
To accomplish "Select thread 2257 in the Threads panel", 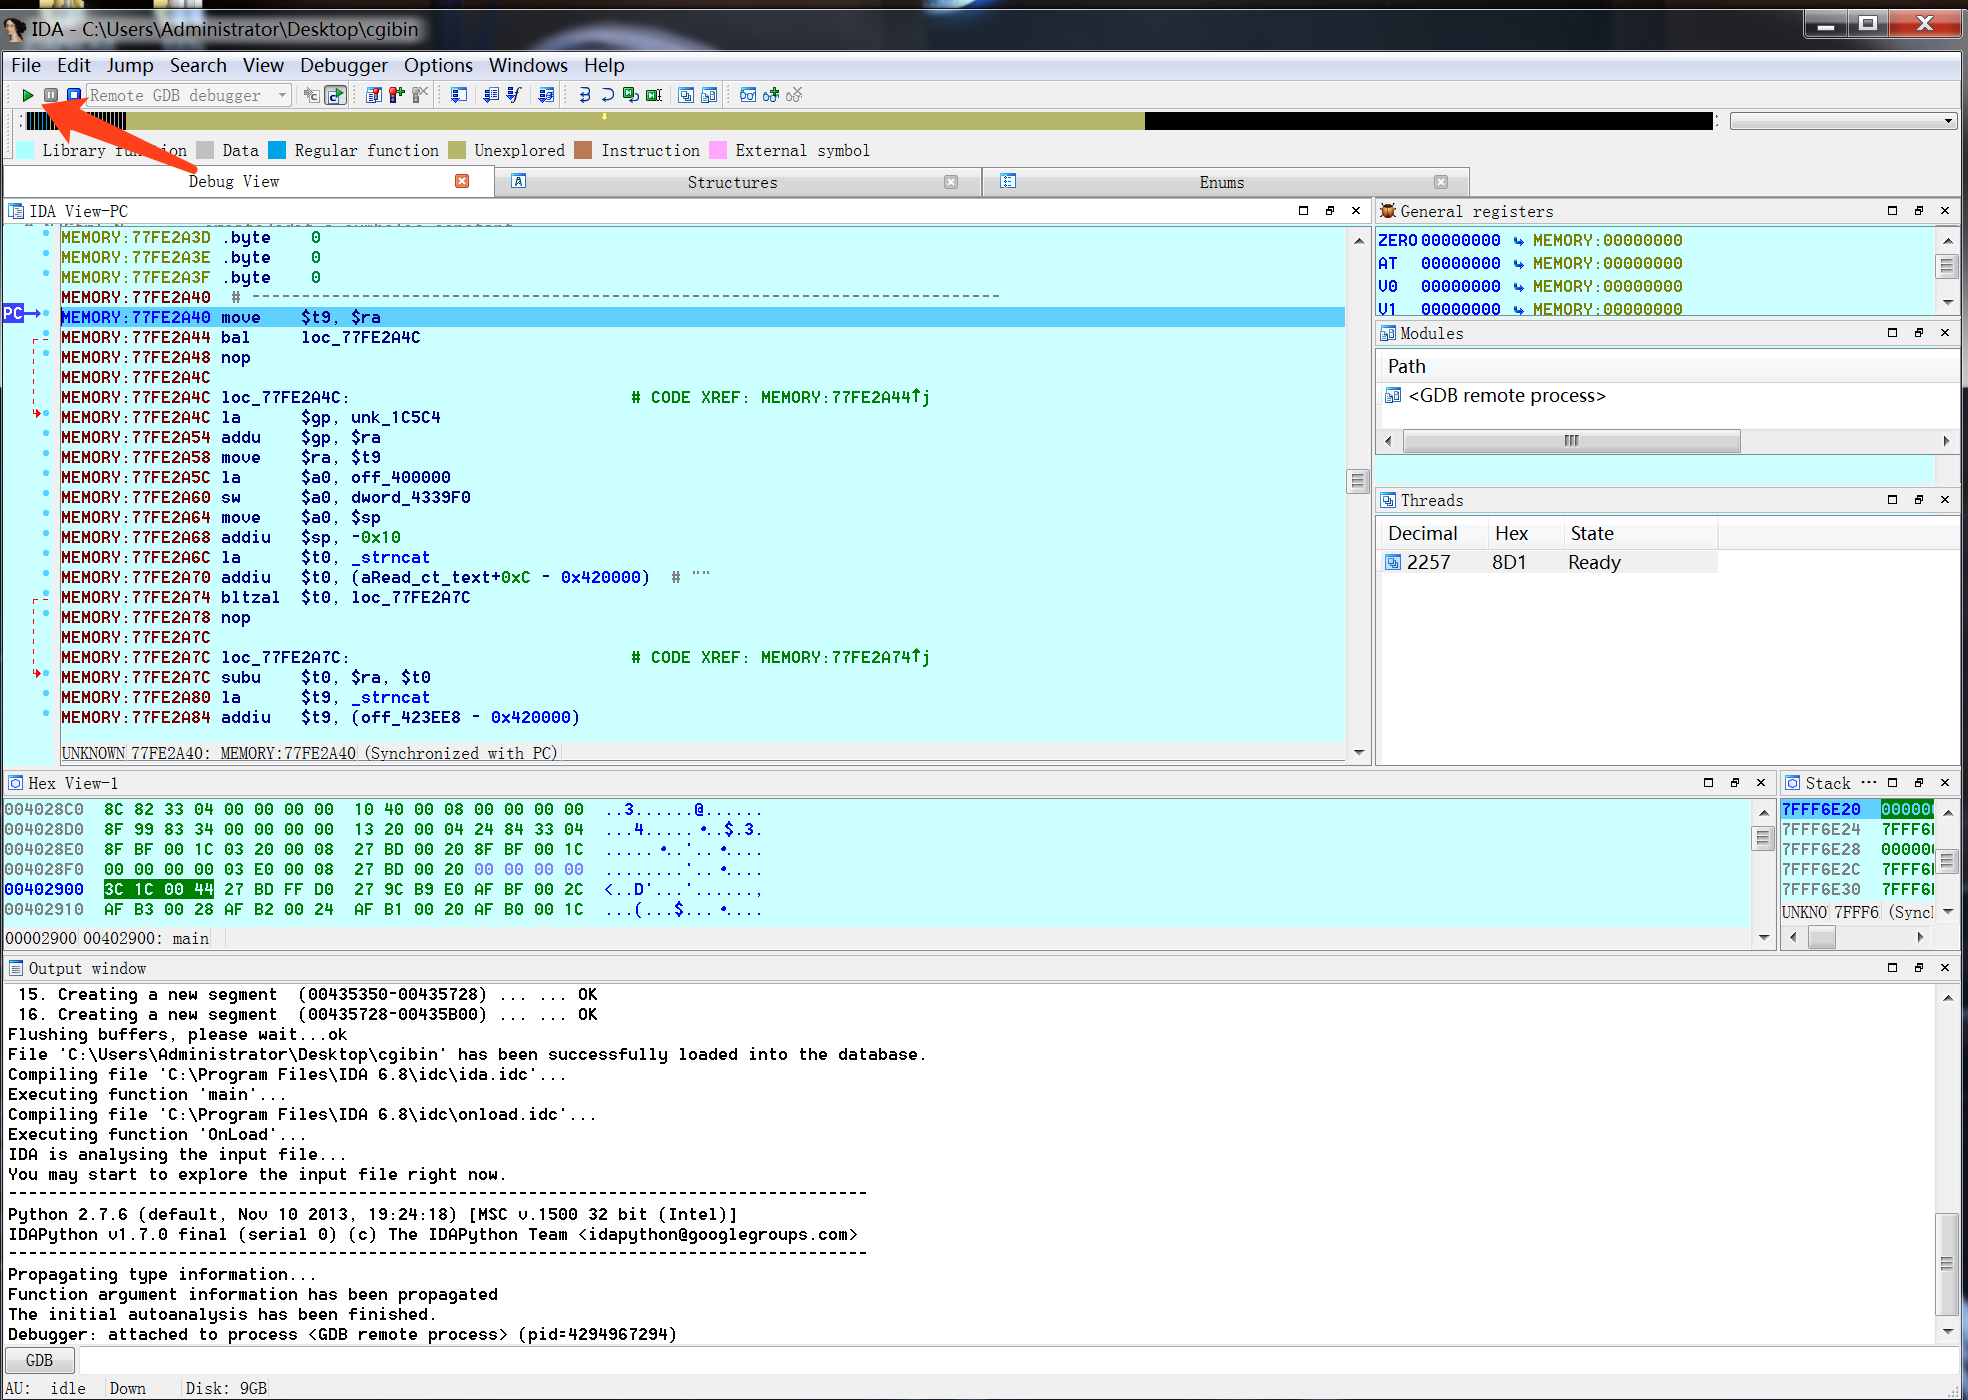I will tap(1548, 562).
